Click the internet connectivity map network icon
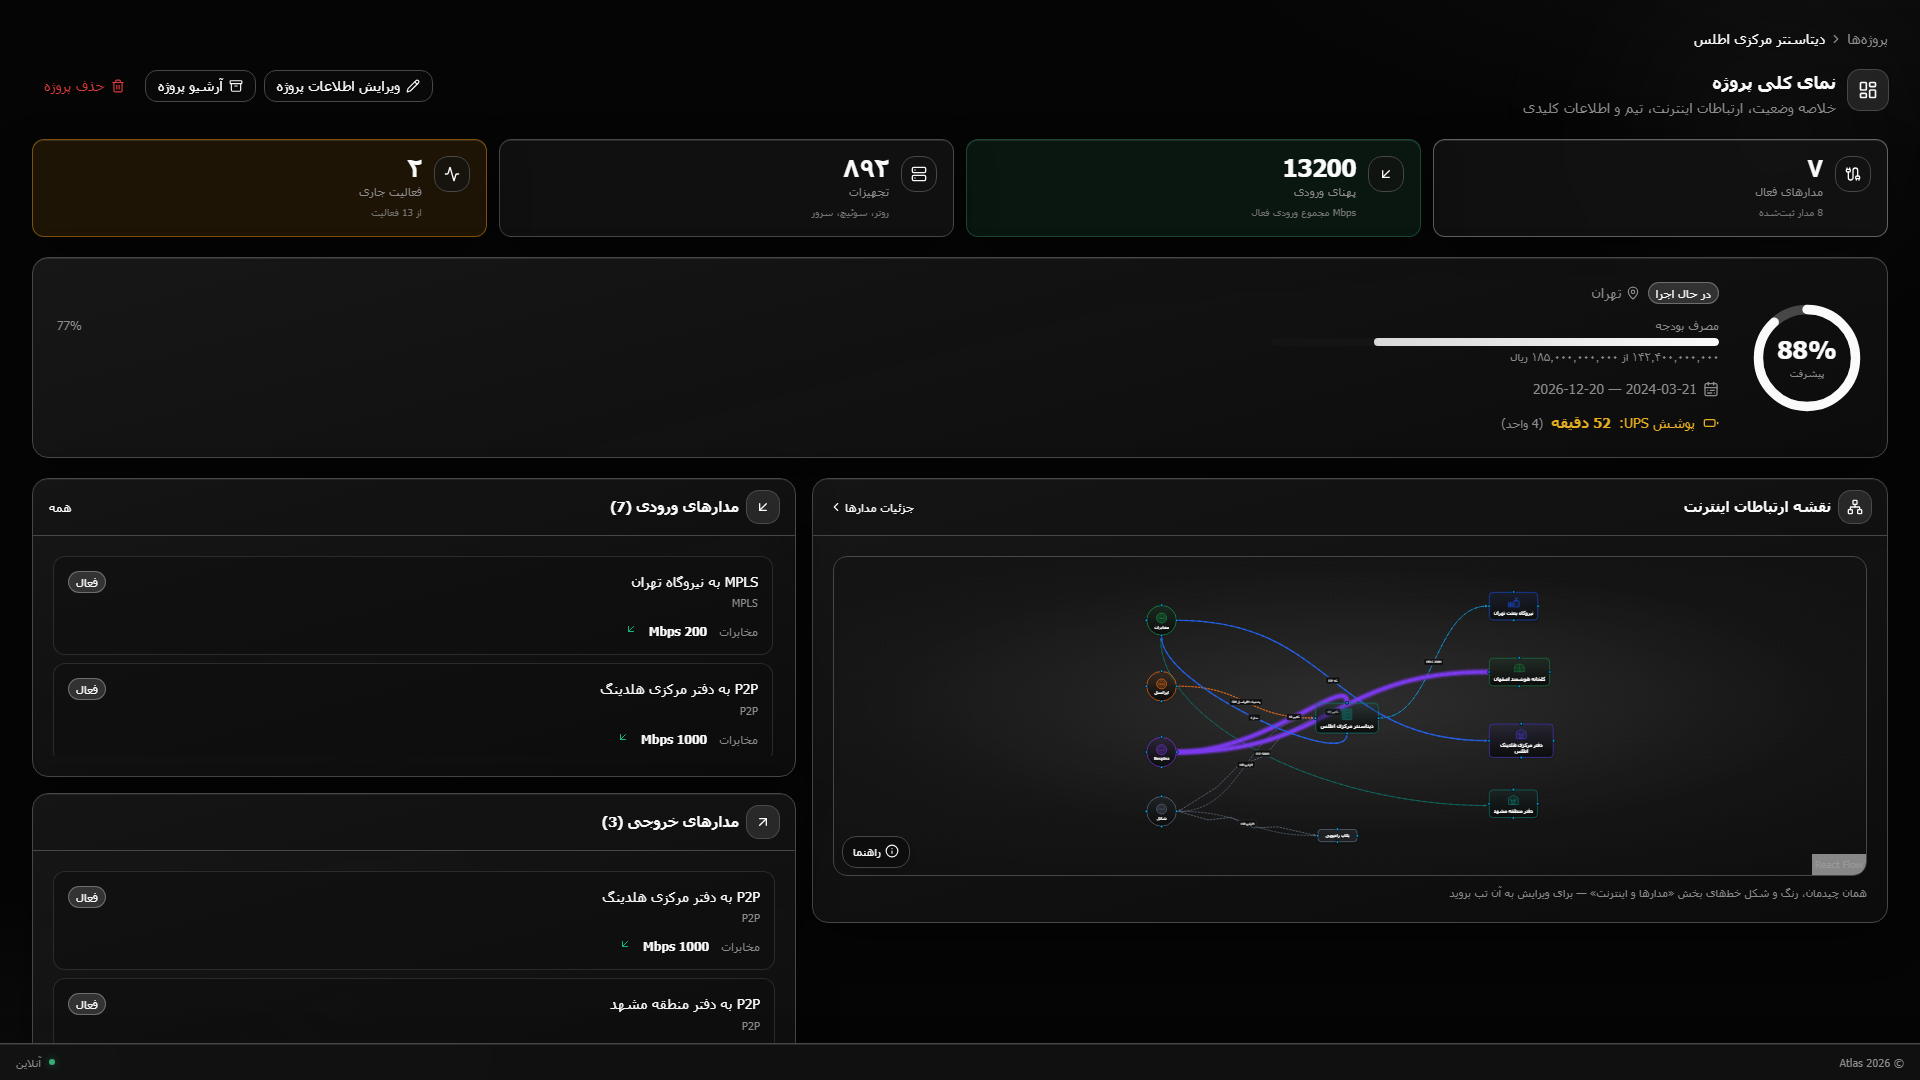Screen dimensions: 1920x1080 [1855, 507]
